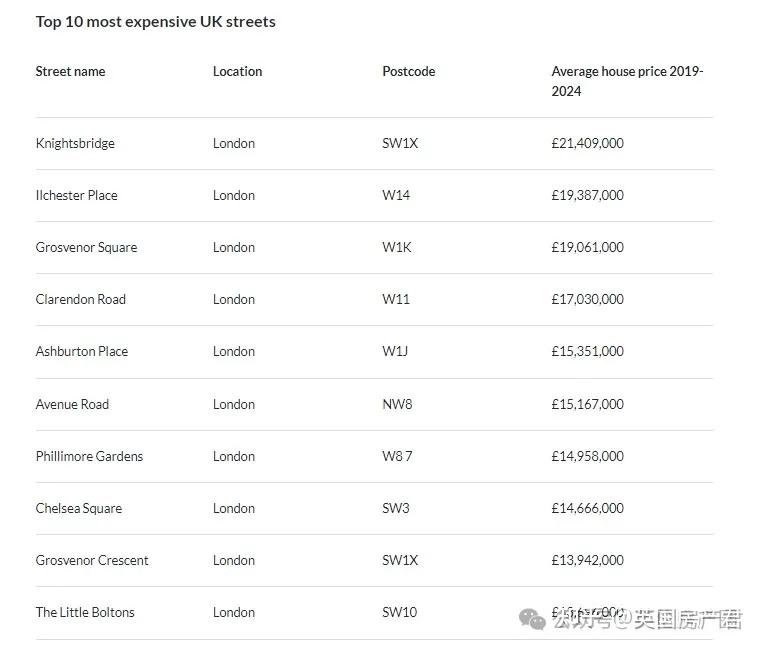Click the Chelsea Square street name

click(x=78, y=508)
